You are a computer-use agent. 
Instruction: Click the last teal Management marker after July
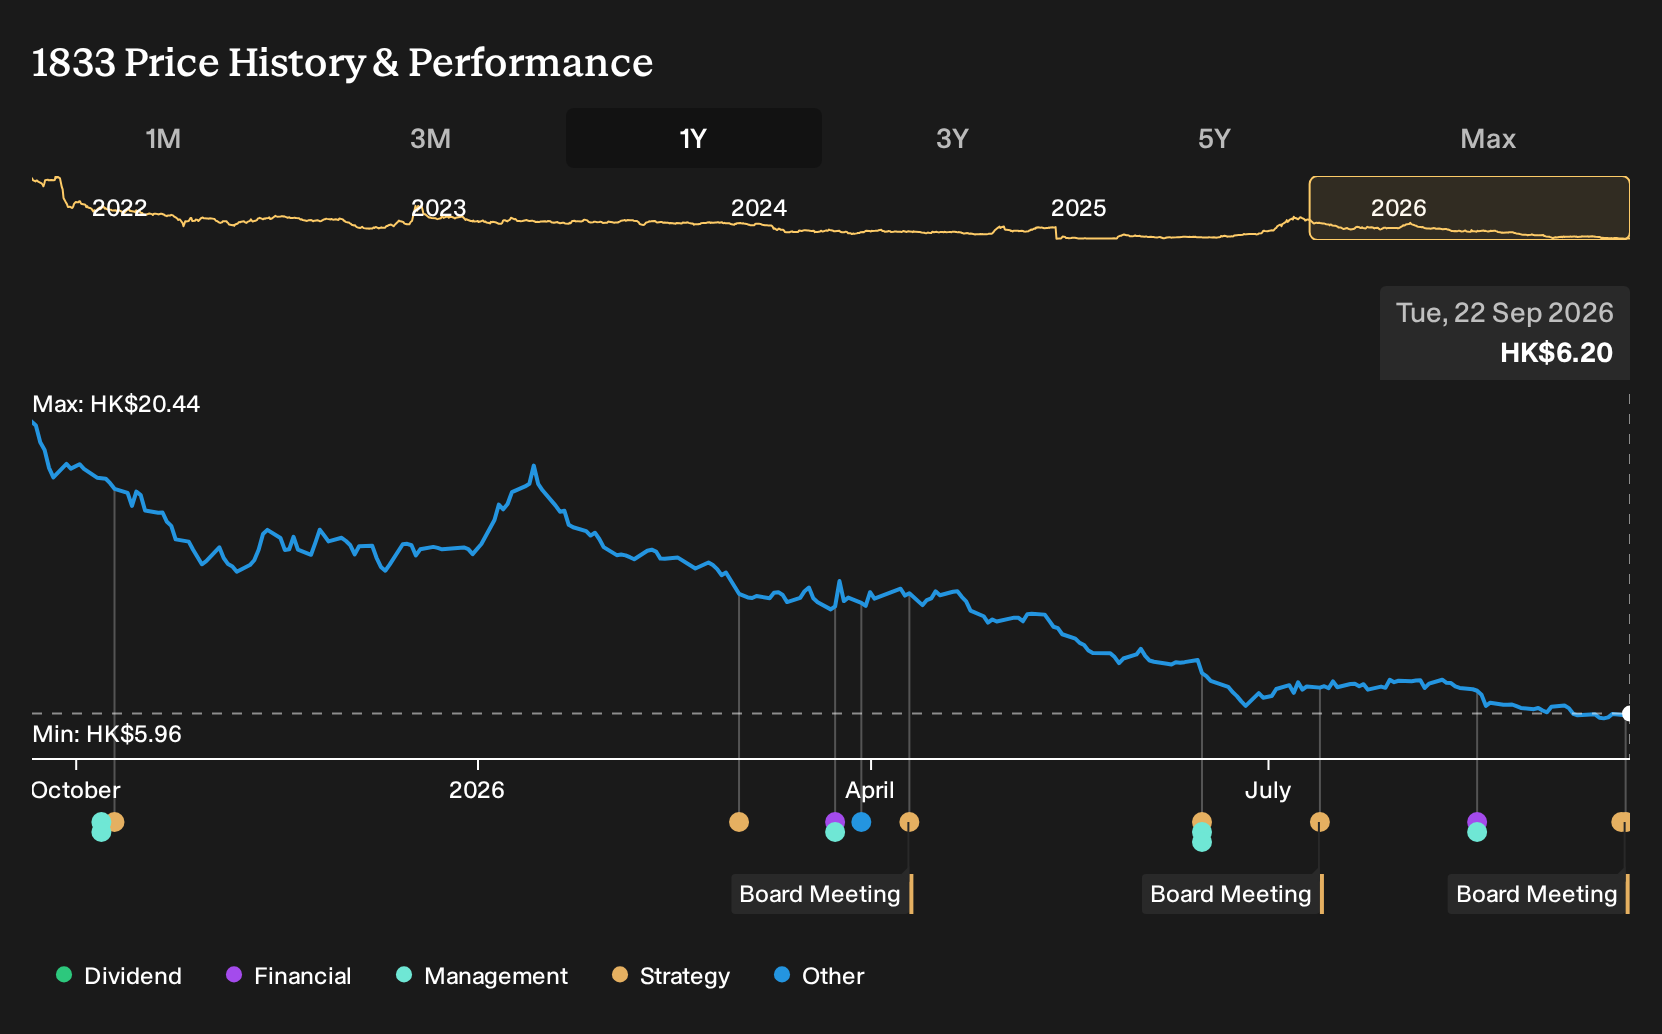[x=1477, y=832]
